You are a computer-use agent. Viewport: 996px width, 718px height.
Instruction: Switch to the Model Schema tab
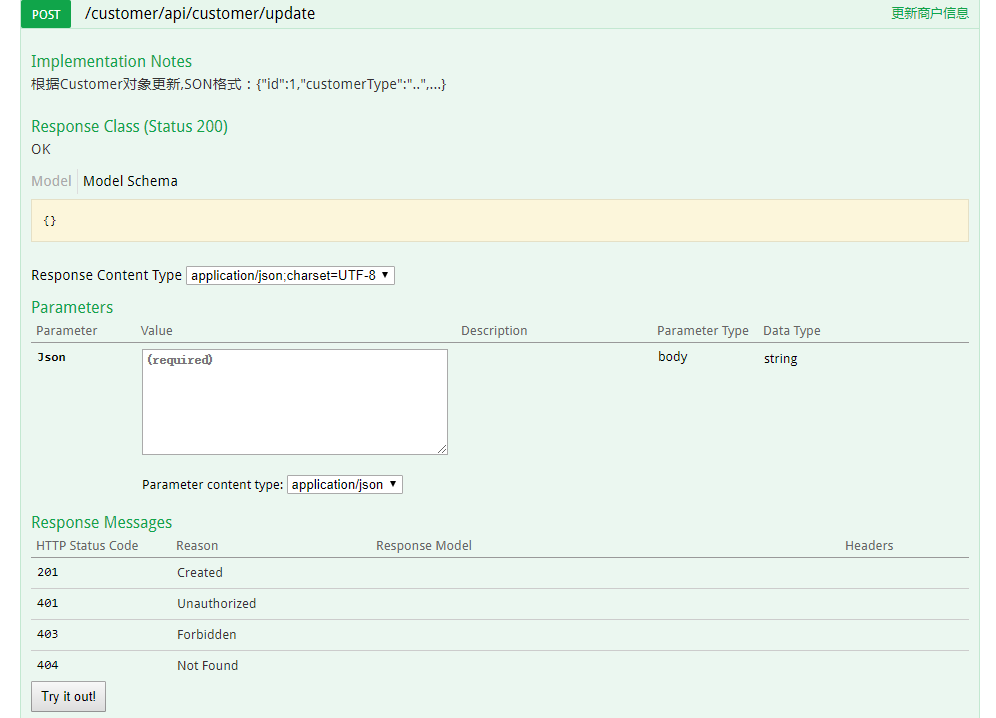pyautogui.click(x=130, y=181)
